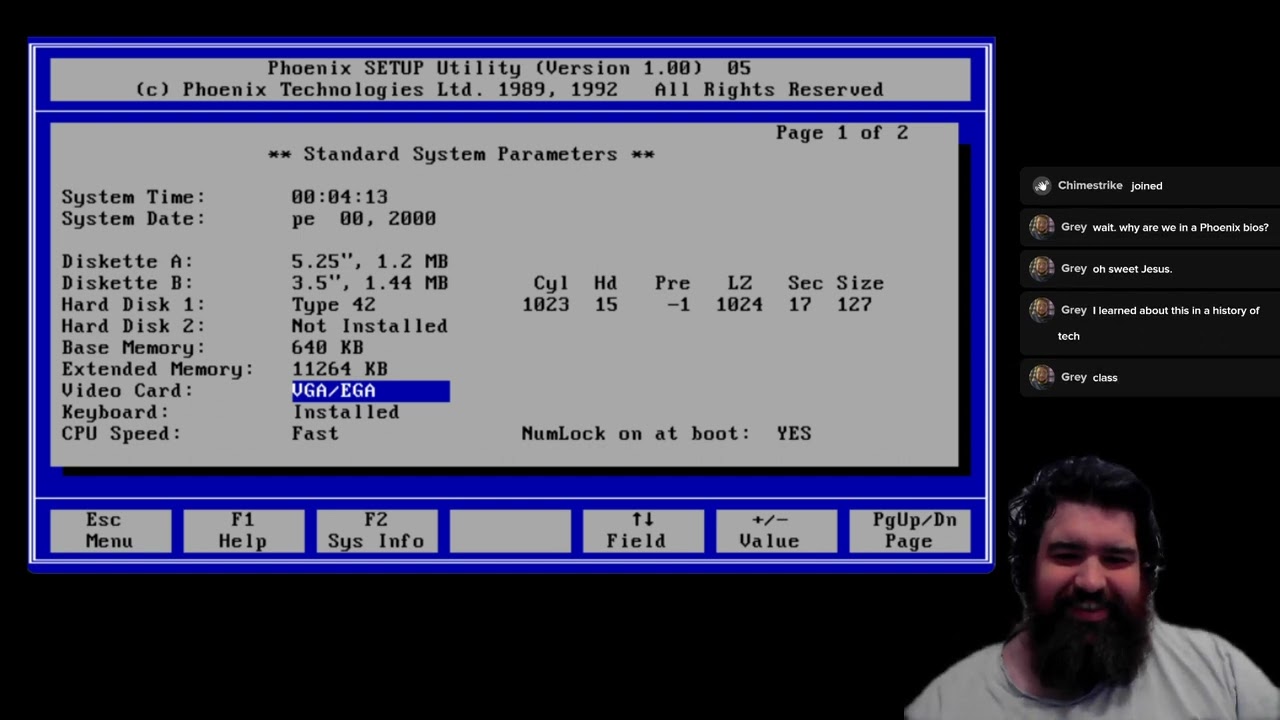This screenshot has height=720, width=1280.
Task: Click the Standard System Parameters heading
Action: pyautogui.click(x=461, y=155)
